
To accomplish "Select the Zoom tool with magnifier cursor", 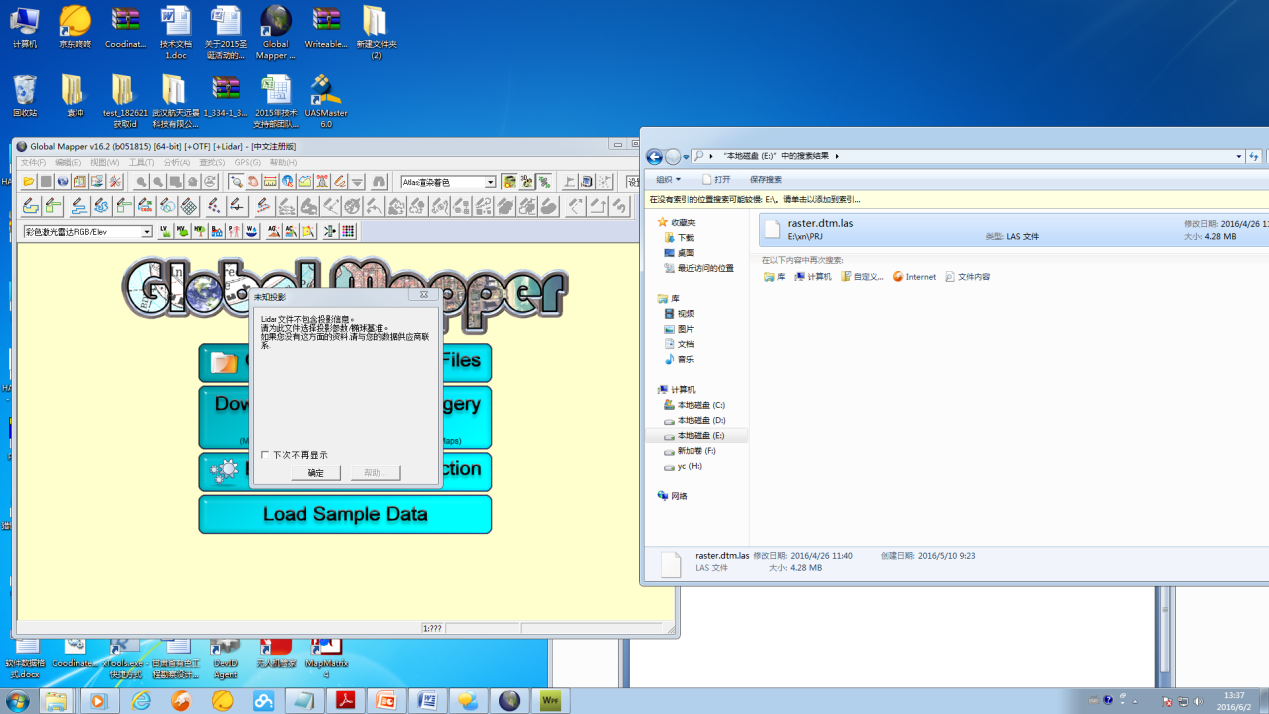I will tap(235, 181).
